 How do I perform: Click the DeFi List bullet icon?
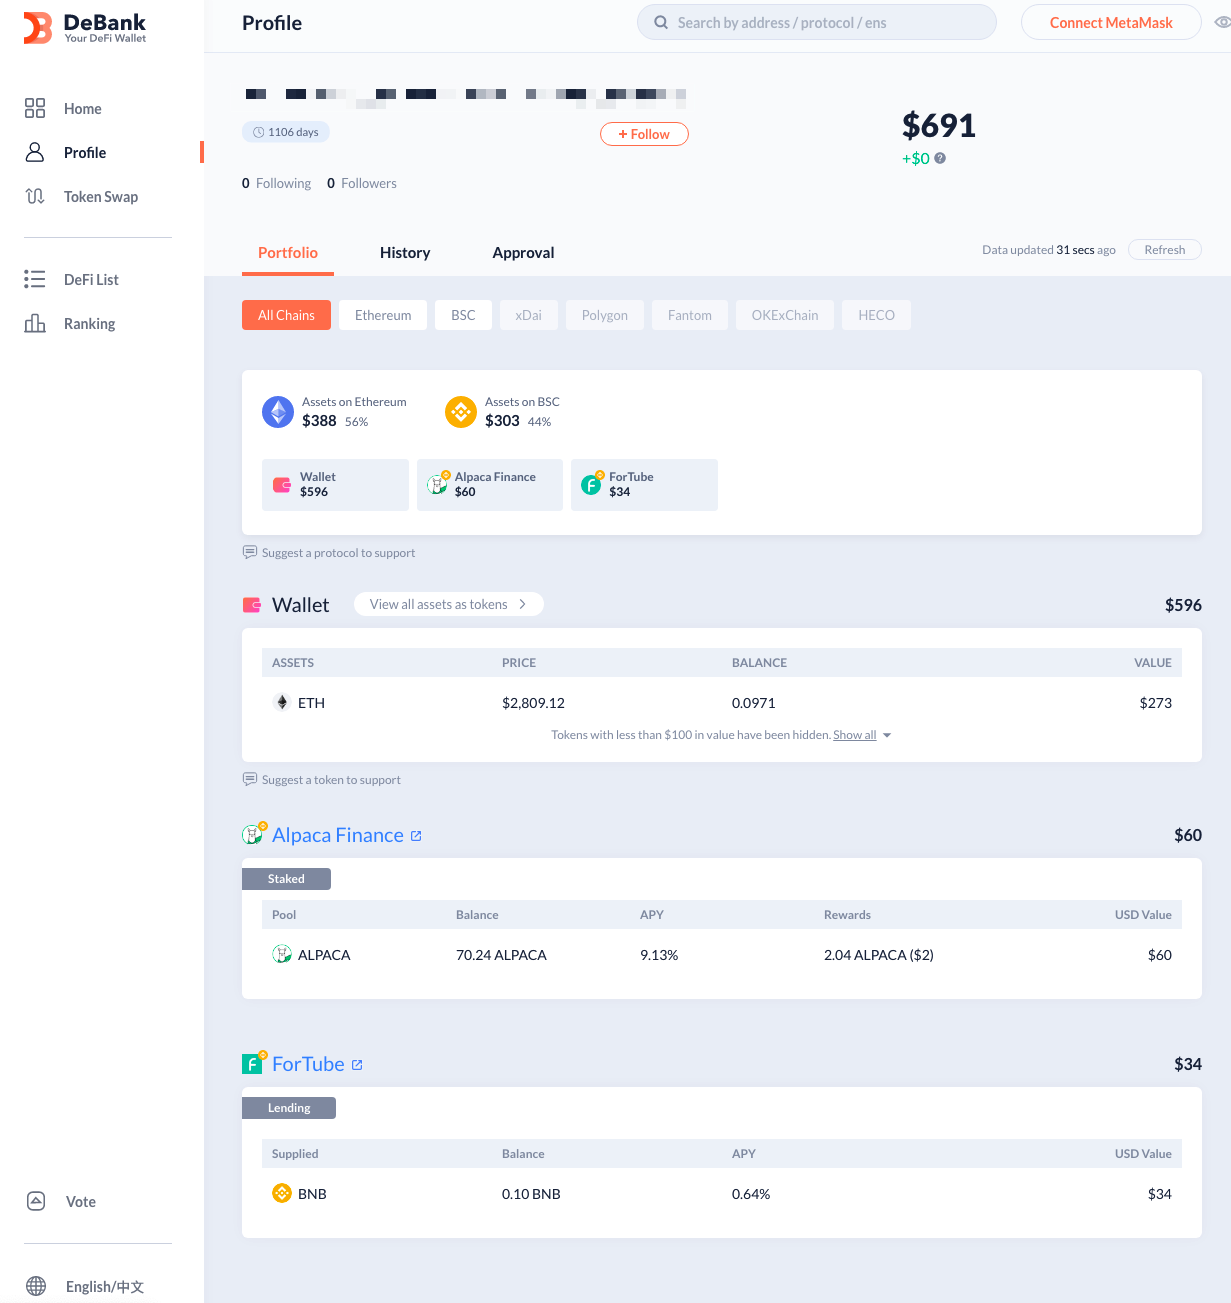coord(35,279)
